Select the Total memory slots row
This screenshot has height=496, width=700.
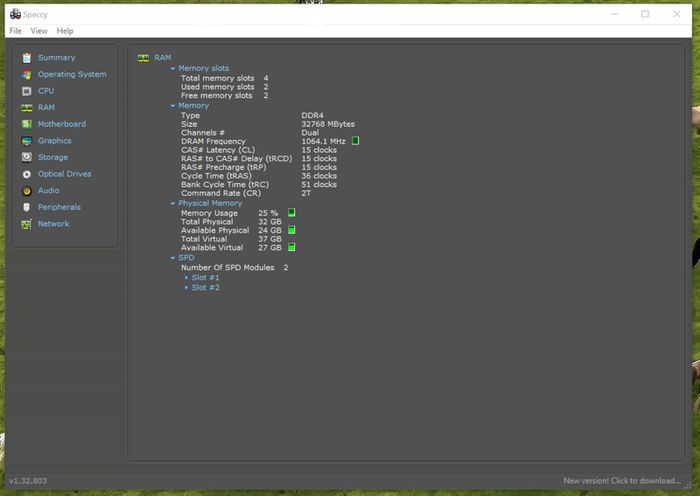pyautogui.click(x=225, y=78)
